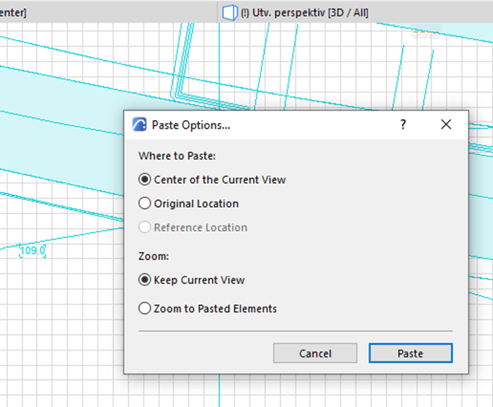Click the Paste Options dialog title text
Image resolution: width=493 pixels, height=407 pixels.
click(x=191, y=125)
